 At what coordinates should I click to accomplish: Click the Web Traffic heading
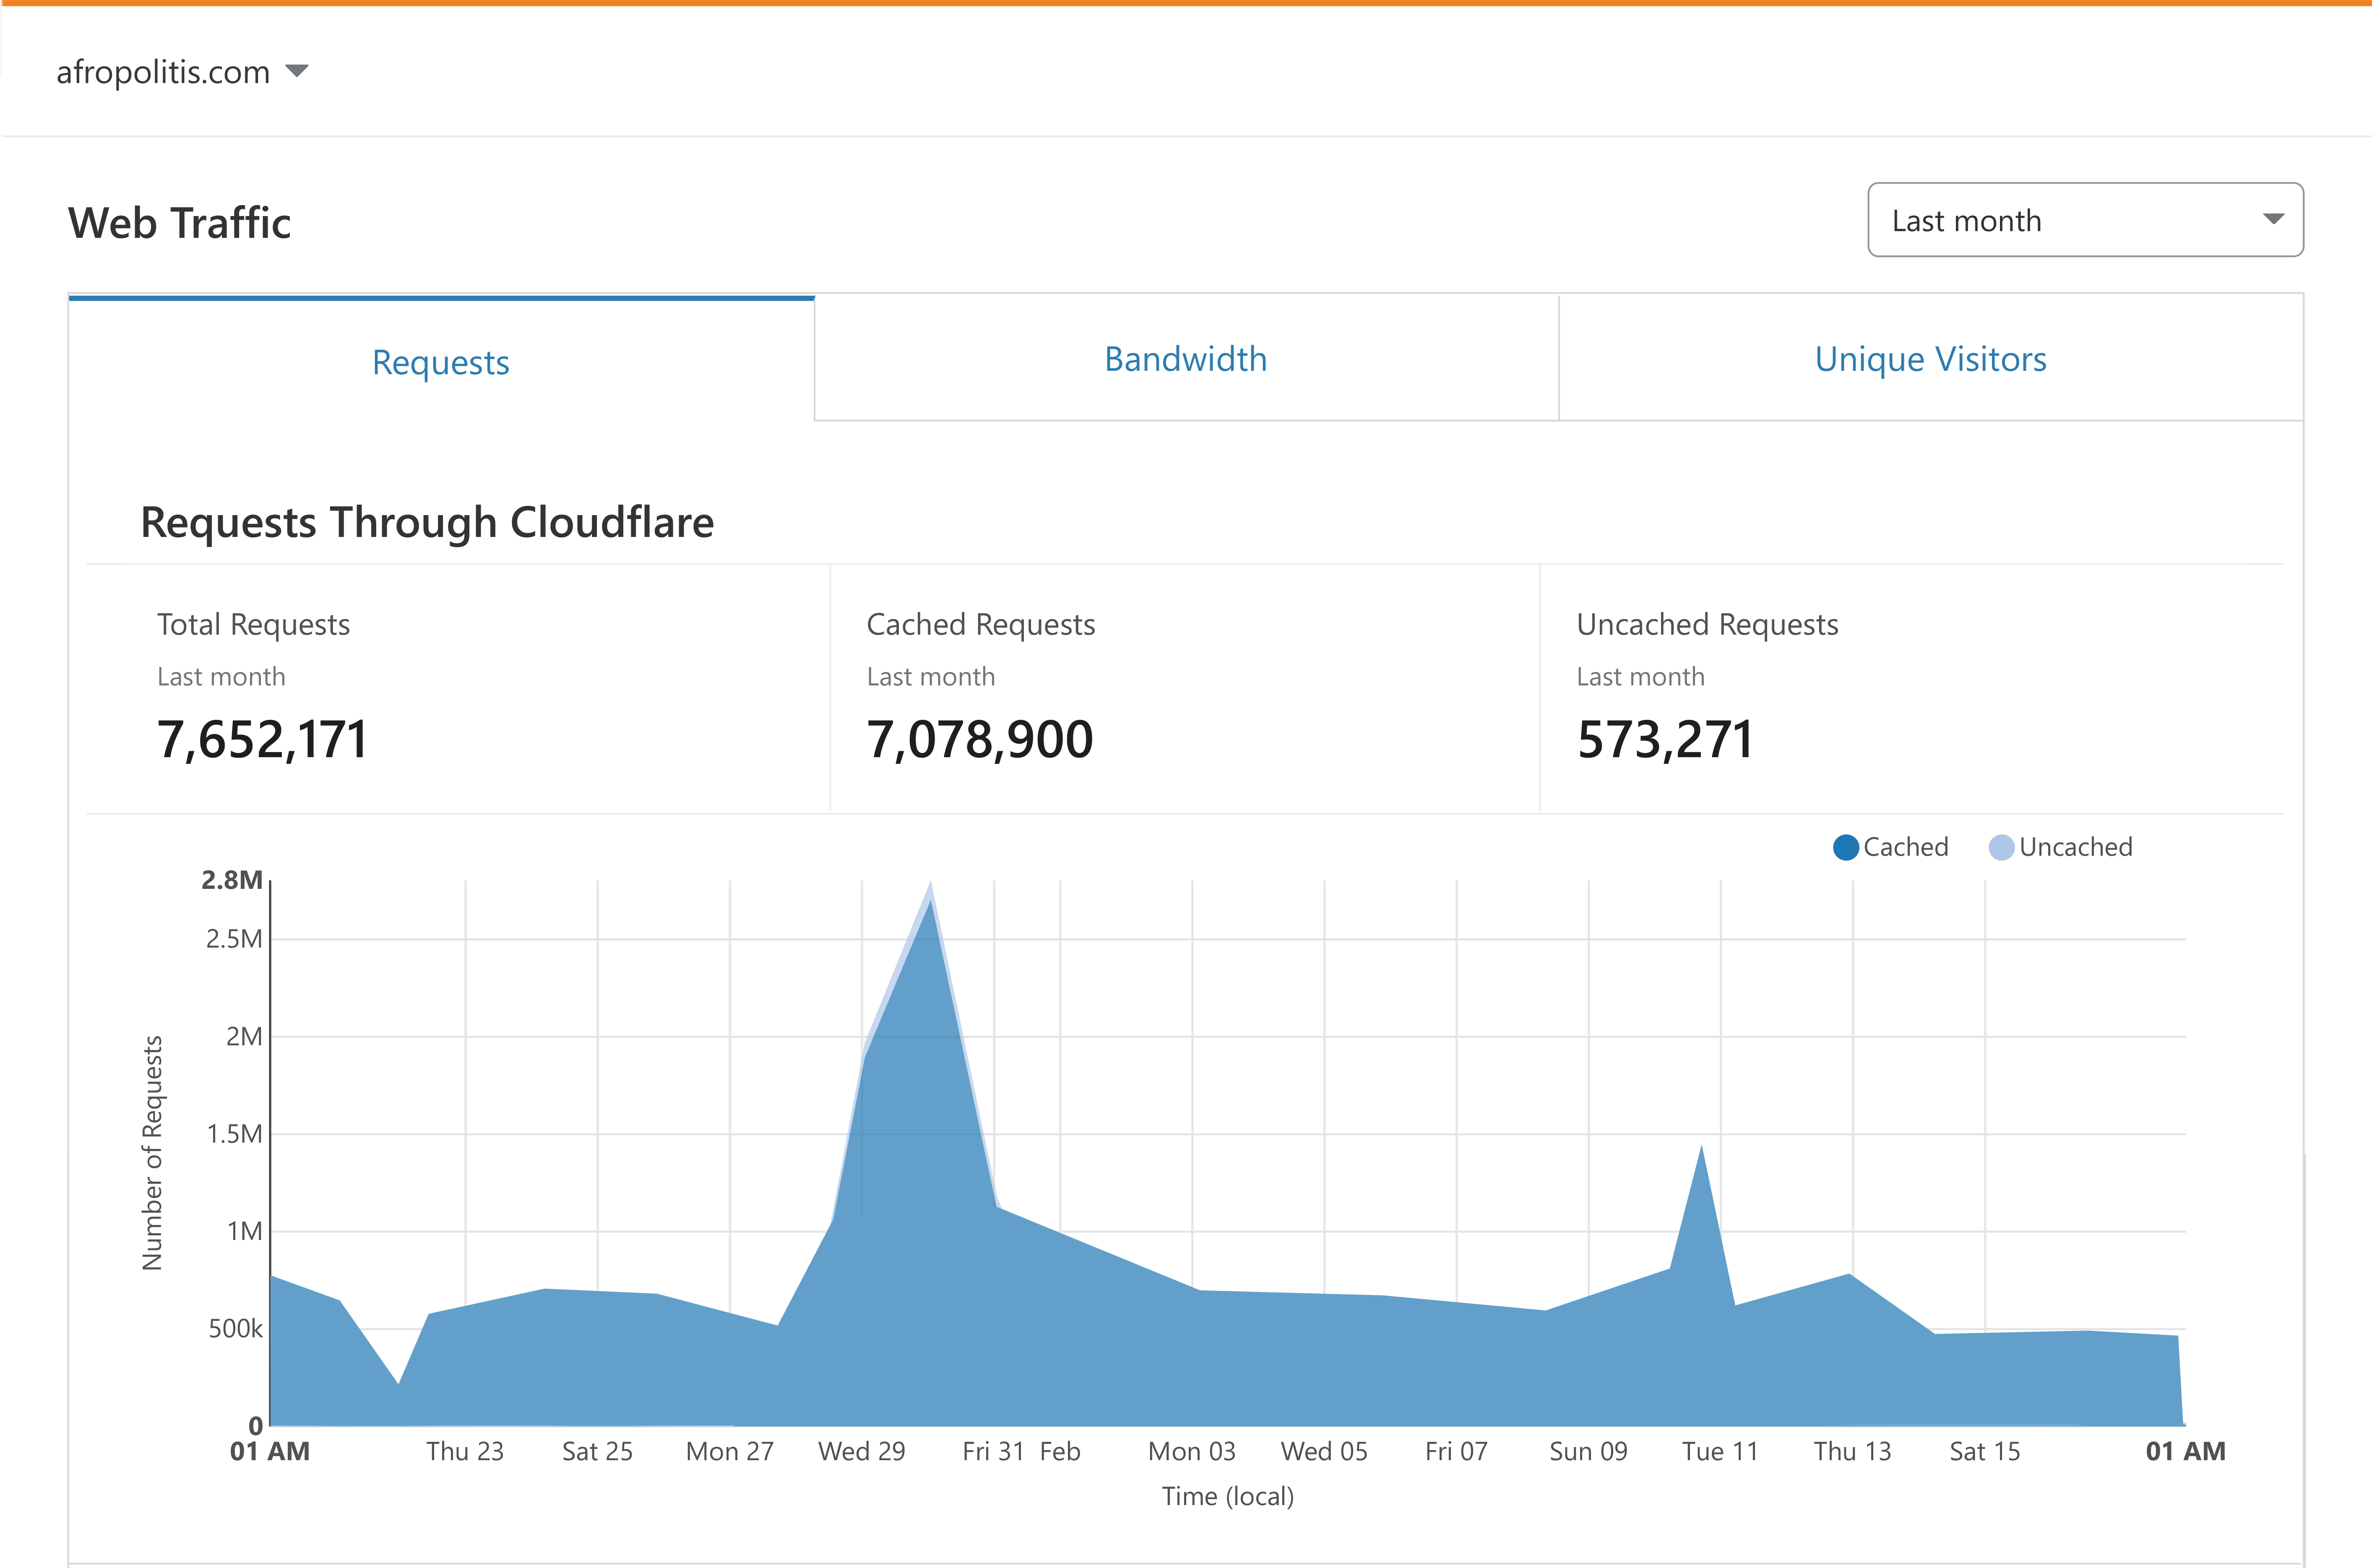click(x=179, y=222)
